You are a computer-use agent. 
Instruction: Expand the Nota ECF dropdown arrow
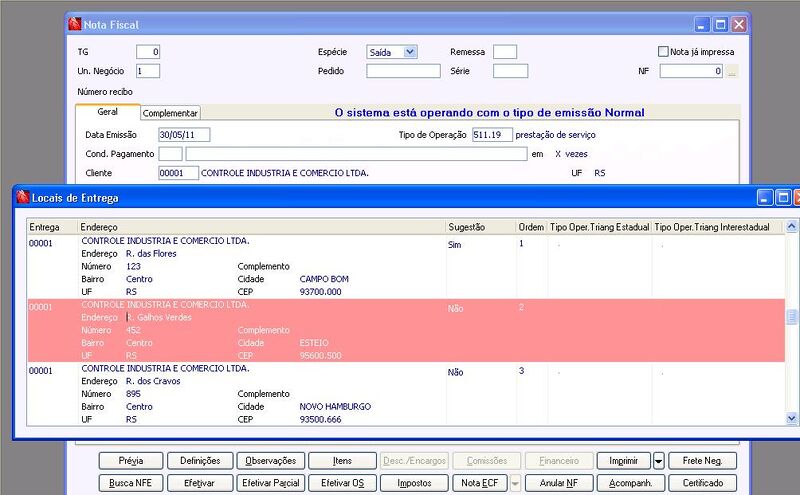point(515,483)
